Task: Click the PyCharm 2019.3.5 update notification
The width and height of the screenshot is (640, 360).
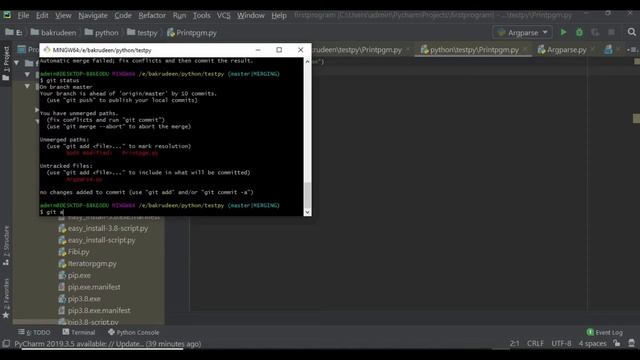Action: pos(108,344)
